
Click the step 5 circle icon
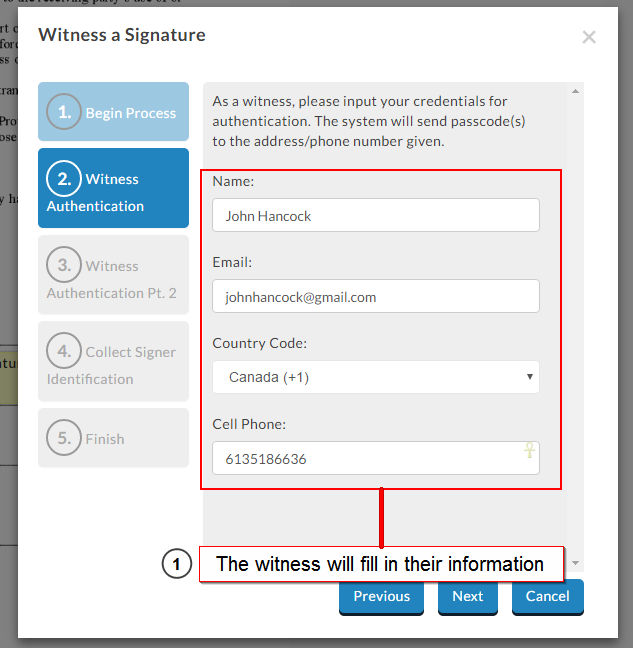(x=64, y=438)
